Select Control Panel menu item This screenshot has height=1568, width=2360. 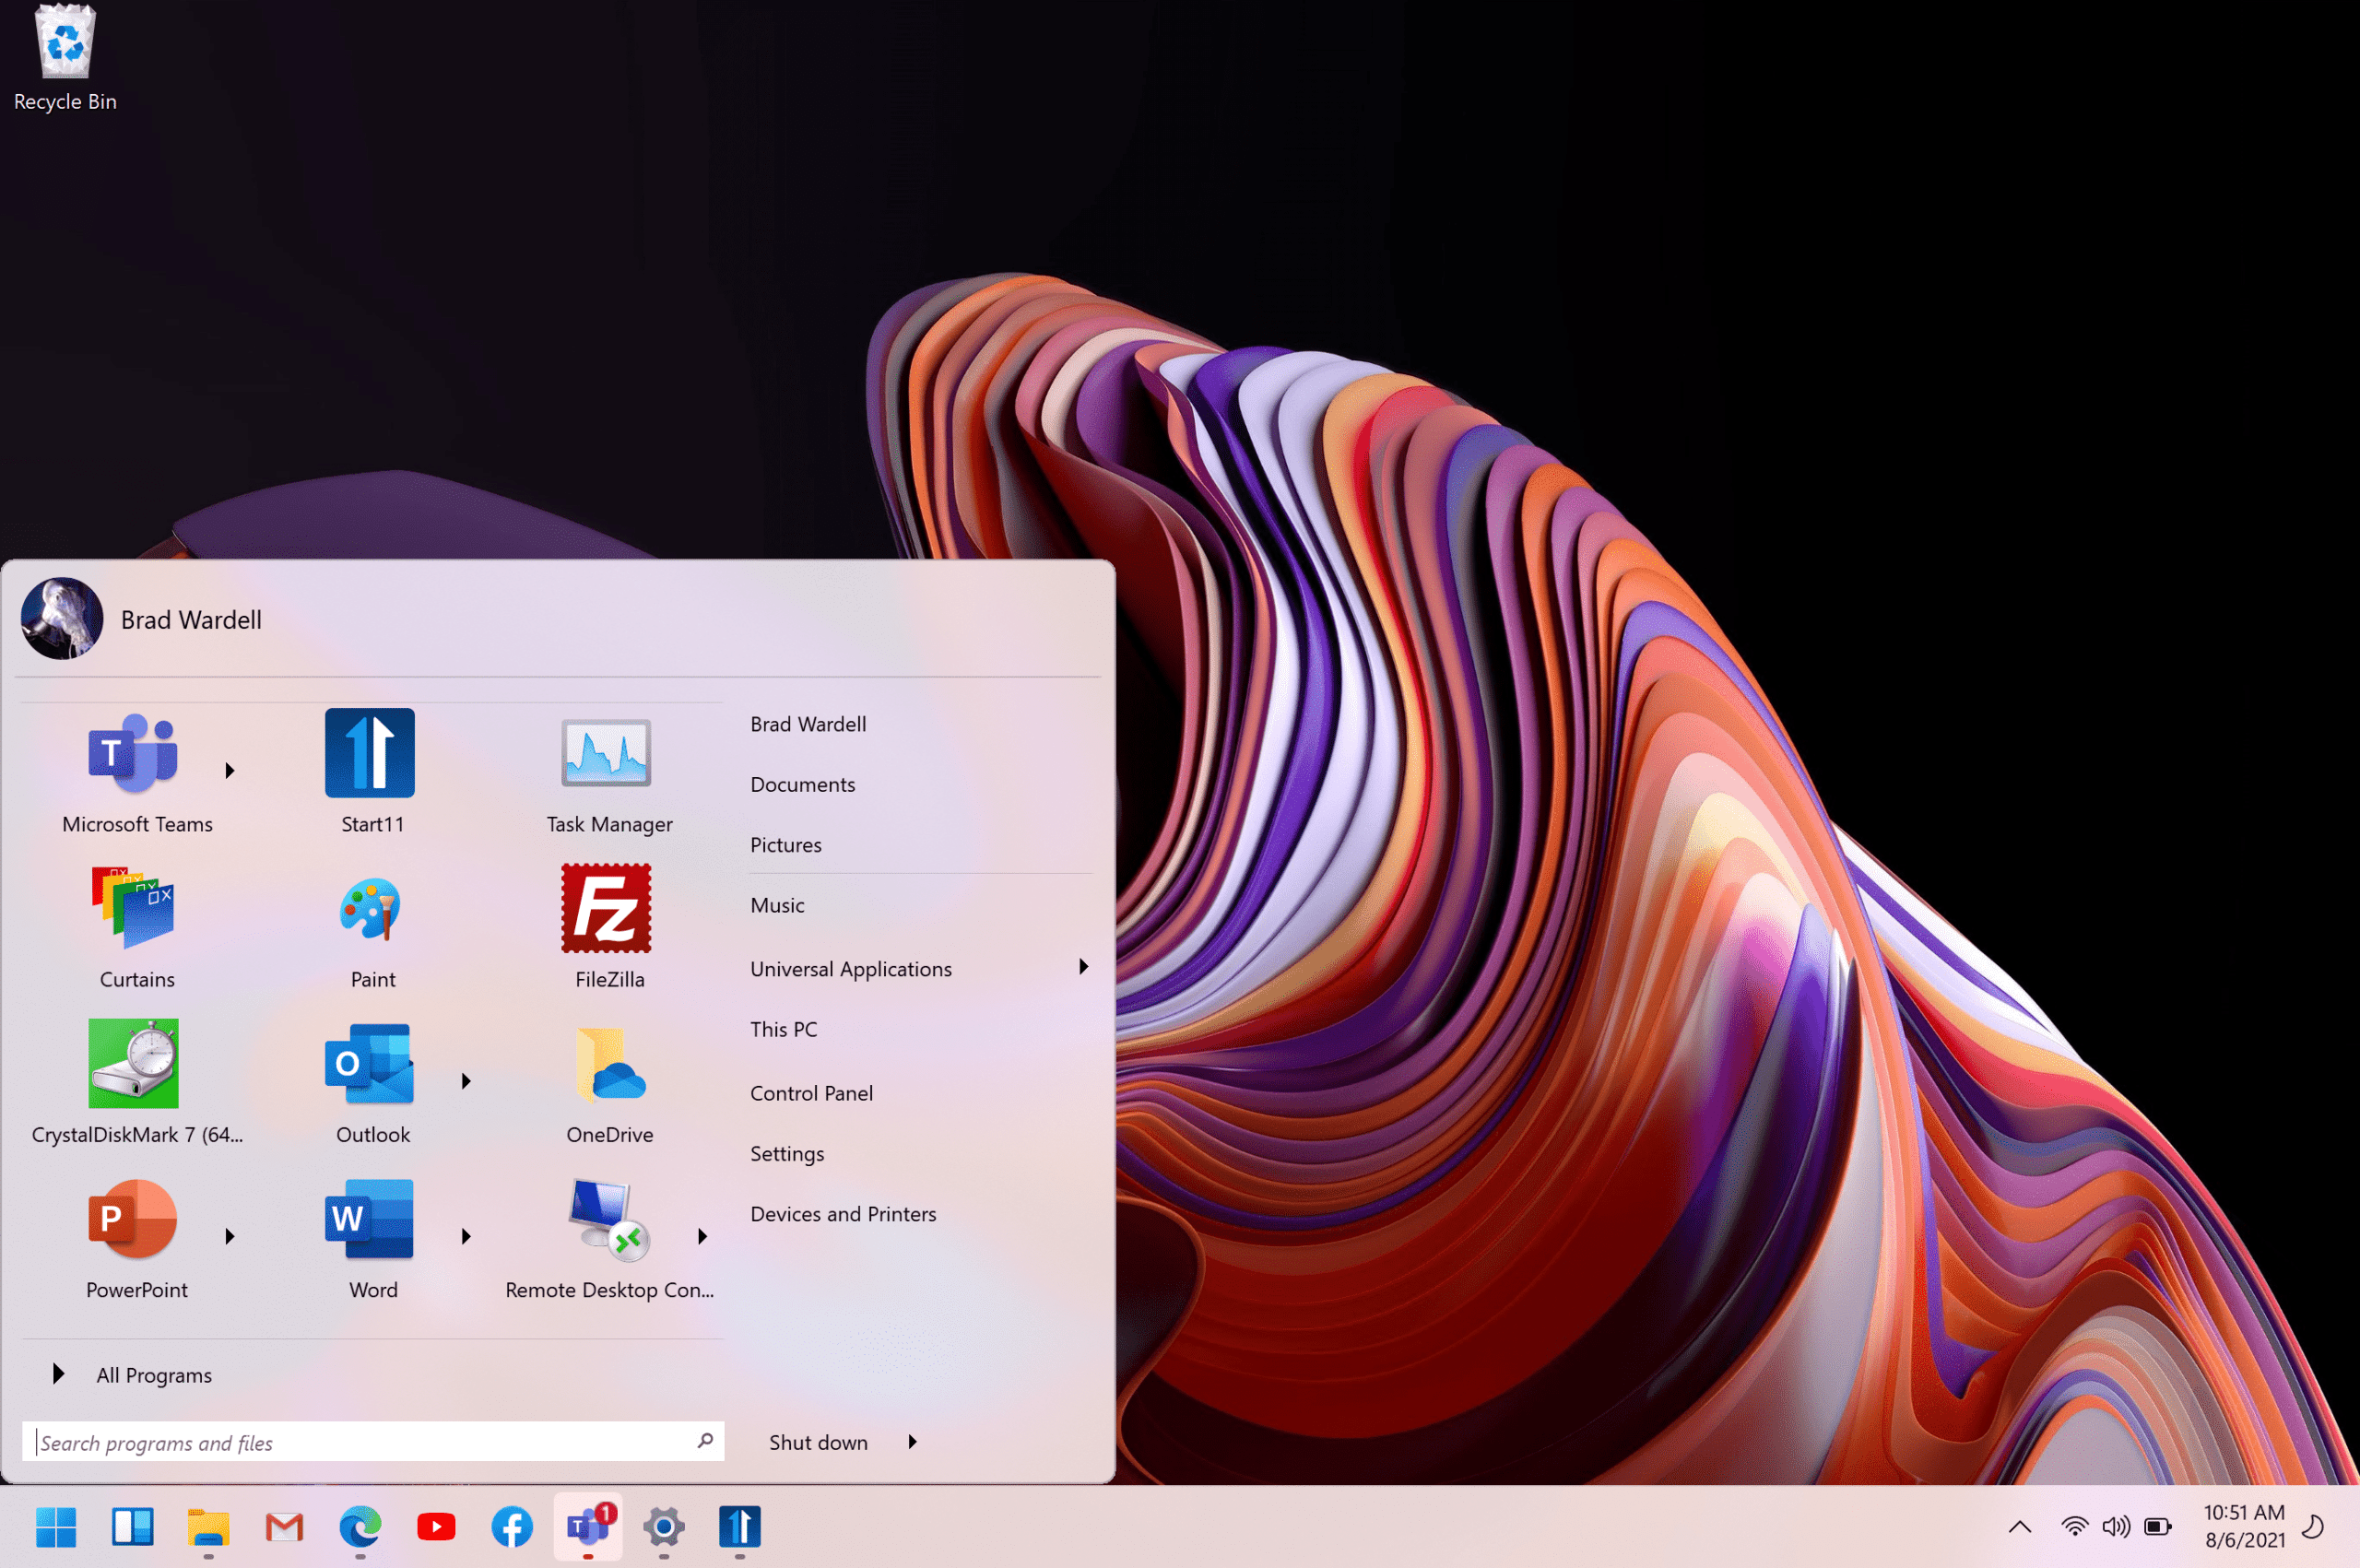pos(810,1091)
